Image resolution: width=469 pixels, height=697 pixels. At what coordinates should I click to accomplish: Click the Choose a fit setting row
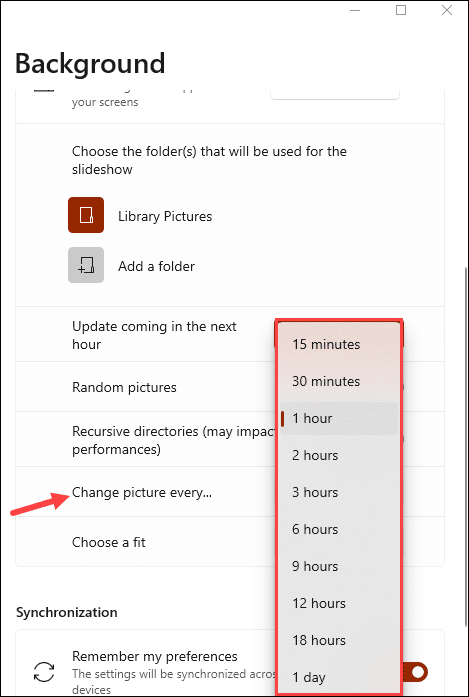230,541
